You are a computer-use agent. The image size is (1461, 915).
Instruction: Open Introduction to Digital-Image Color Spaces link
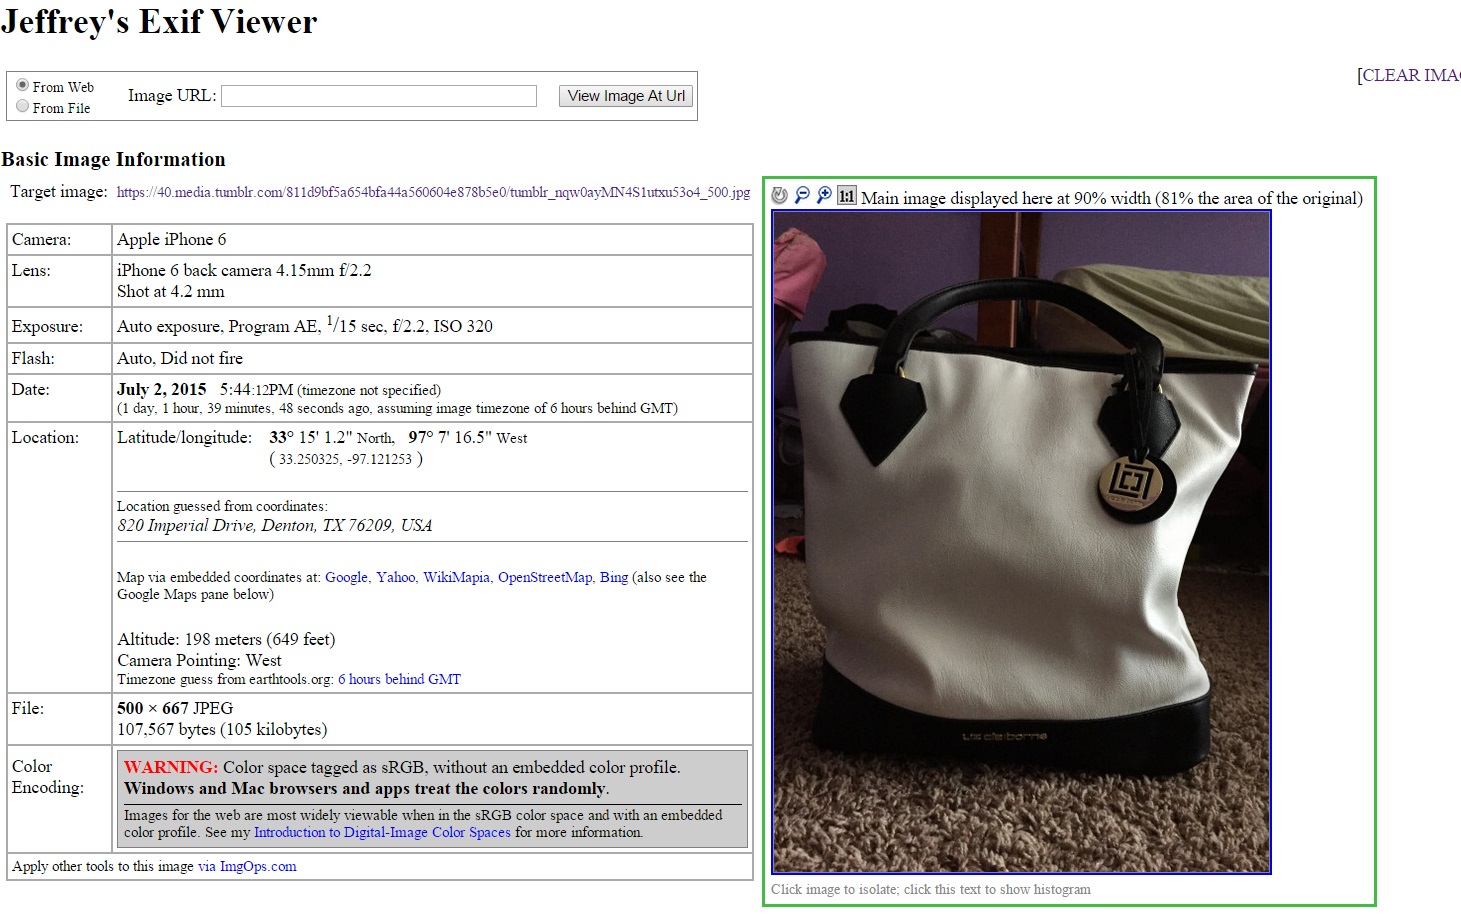point(382,832)
